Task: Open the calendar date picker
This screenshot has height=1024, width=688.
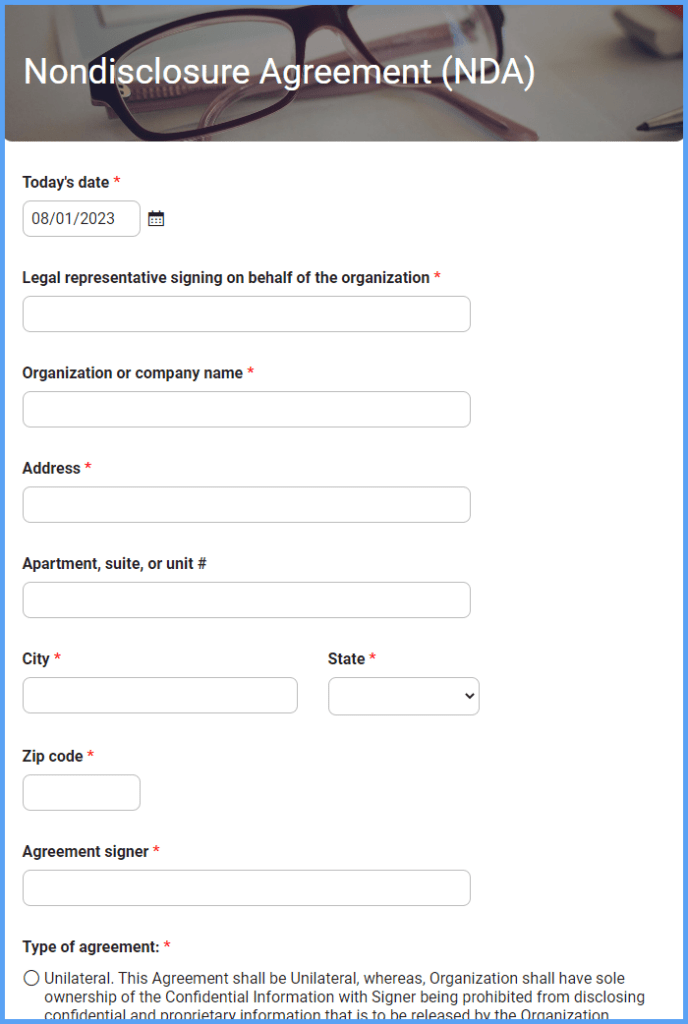Action: (156, 218)
